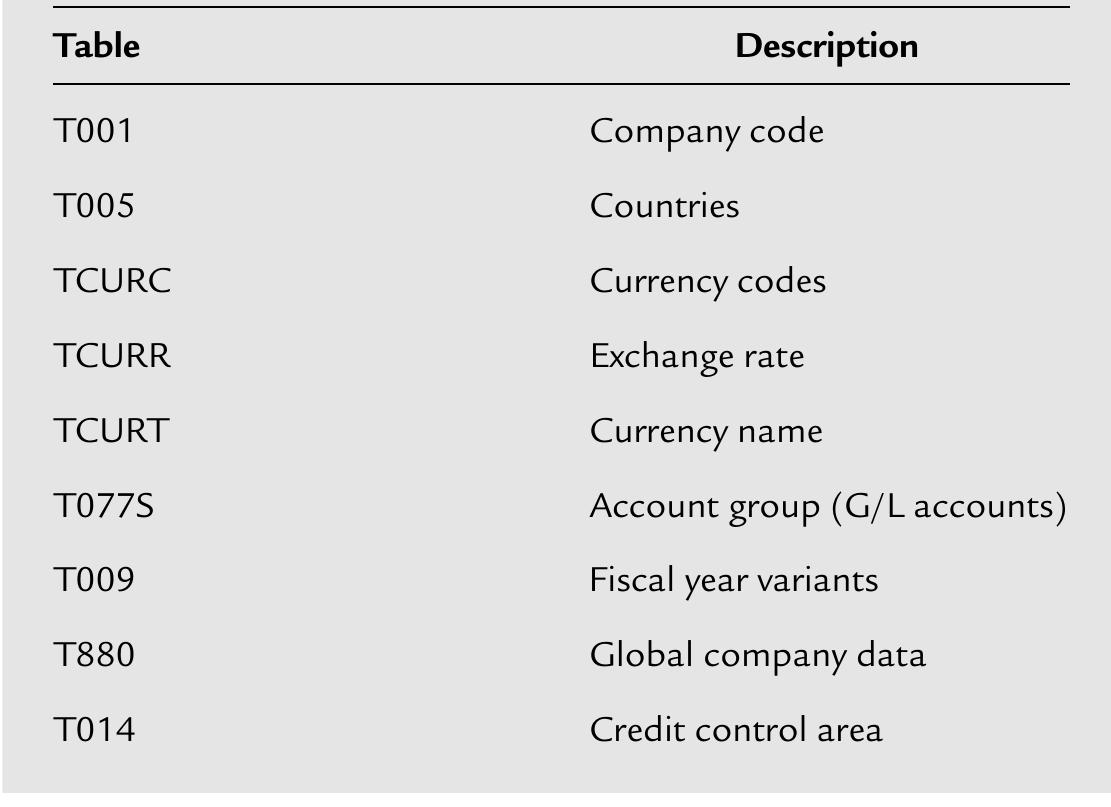1111x807 pixels.
Task: Select the TCURR table entry
Action: pos(112,356)
